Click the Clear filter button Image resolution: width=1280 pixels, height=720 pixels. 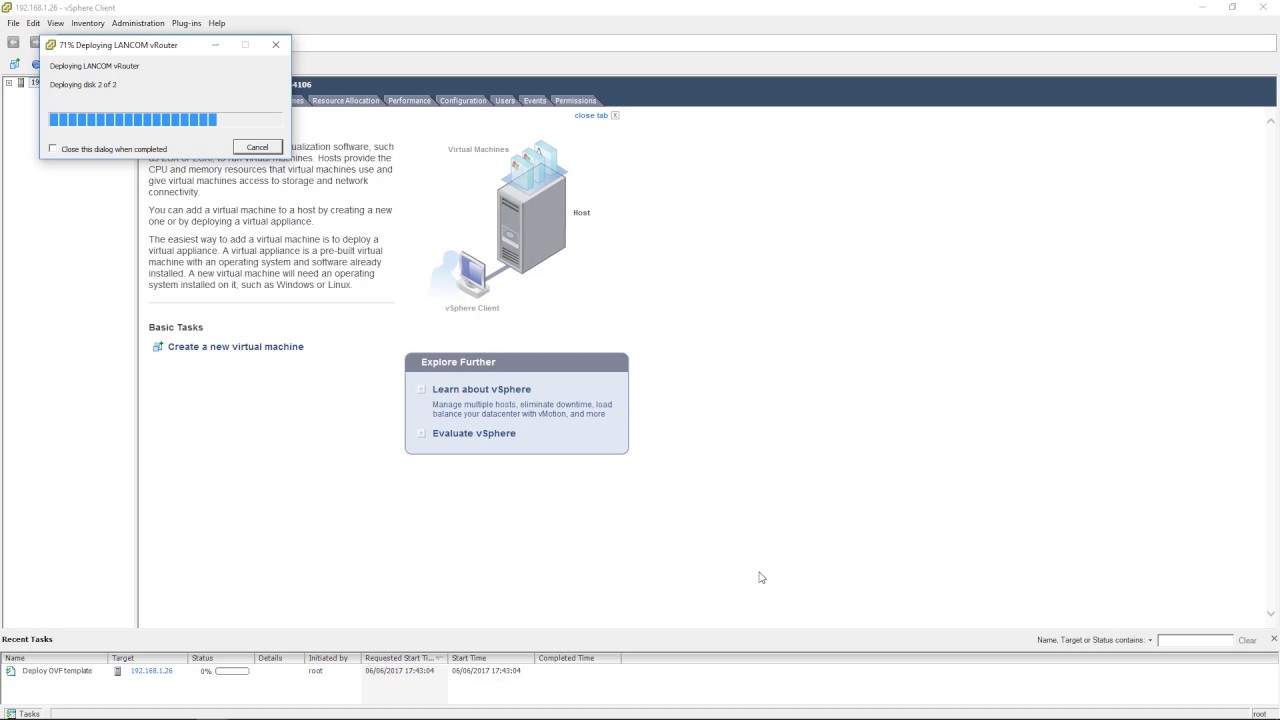pos(1247,640)
